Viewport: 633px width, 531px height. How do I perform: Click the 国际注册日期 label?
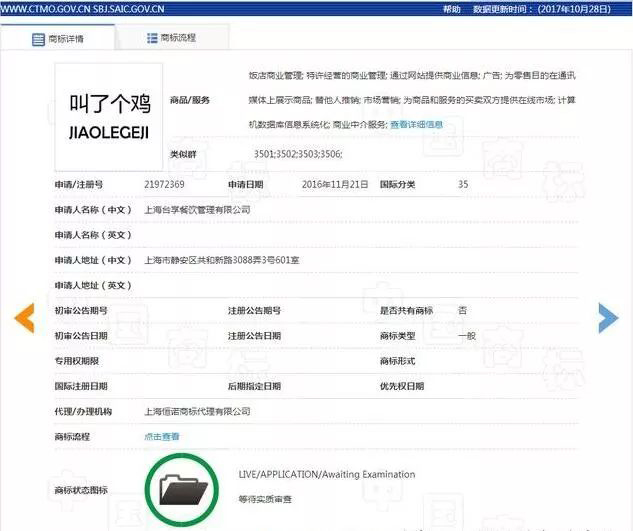(81, 386)
